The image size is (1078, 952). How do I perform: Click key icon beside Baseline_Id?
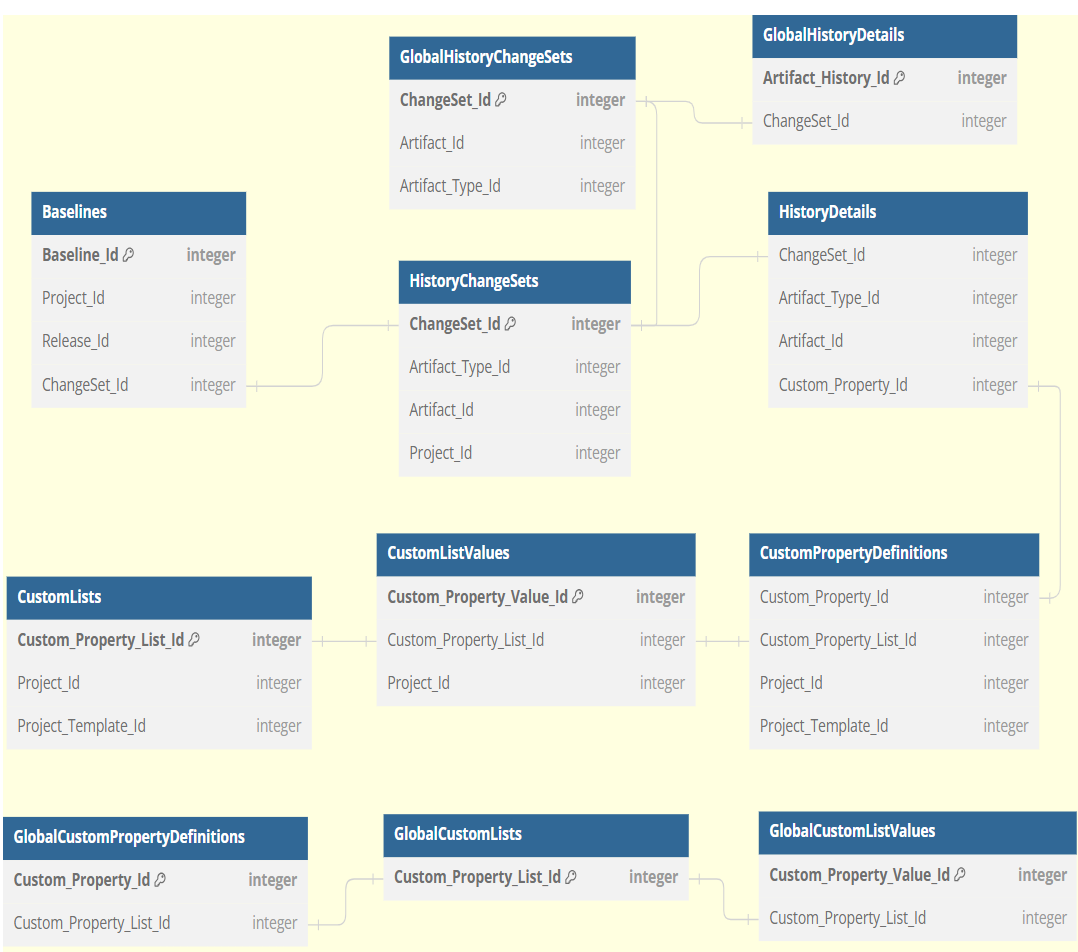(128, 255)
